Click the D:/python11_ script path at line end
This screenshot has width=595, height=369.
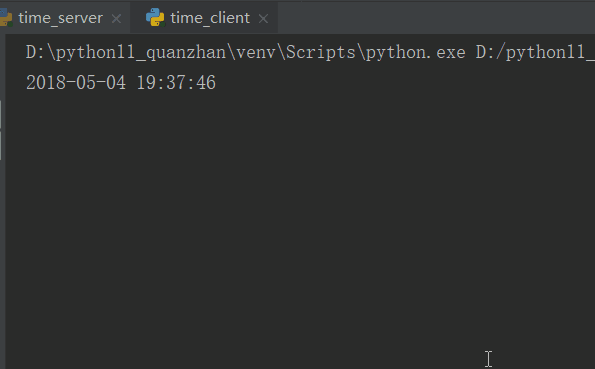[x=535, y=52]
